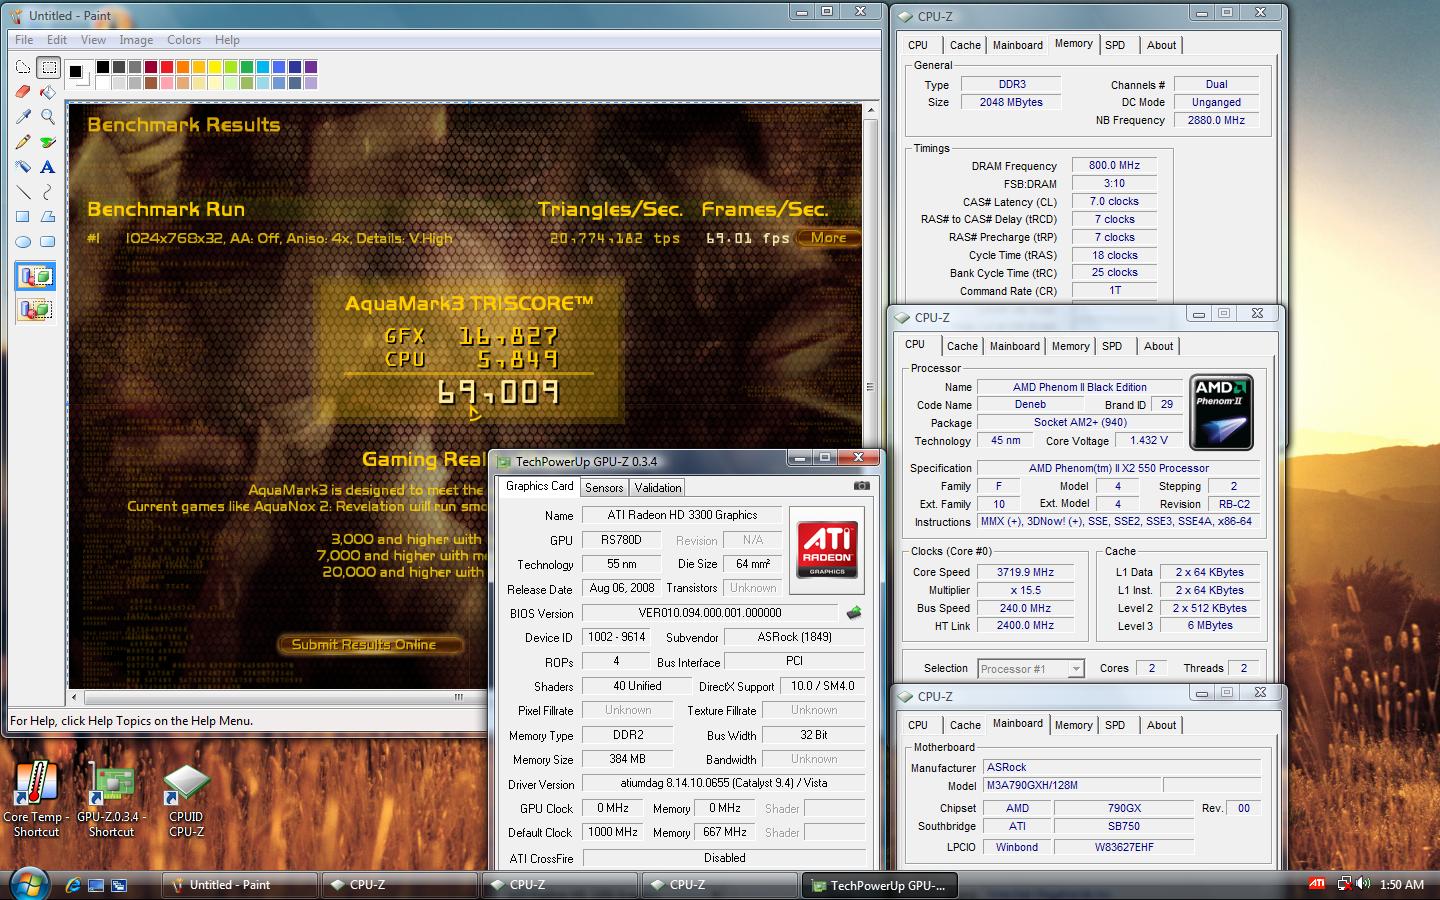Pick the Fill With Color bucket tool
The height and width of the screenshot is (900, 1440).
coord(48,92)
